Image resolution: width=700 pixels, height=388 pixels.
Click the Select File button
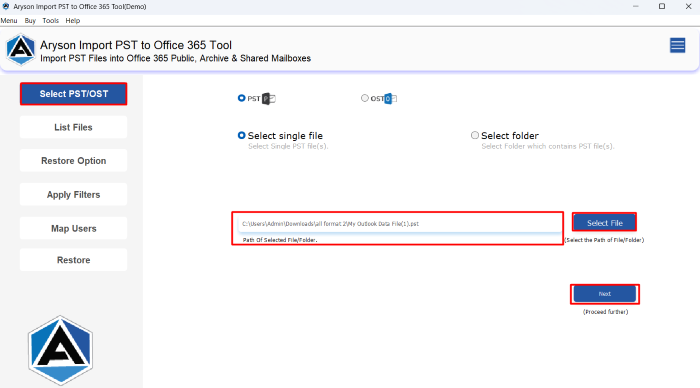click(604, 223)
